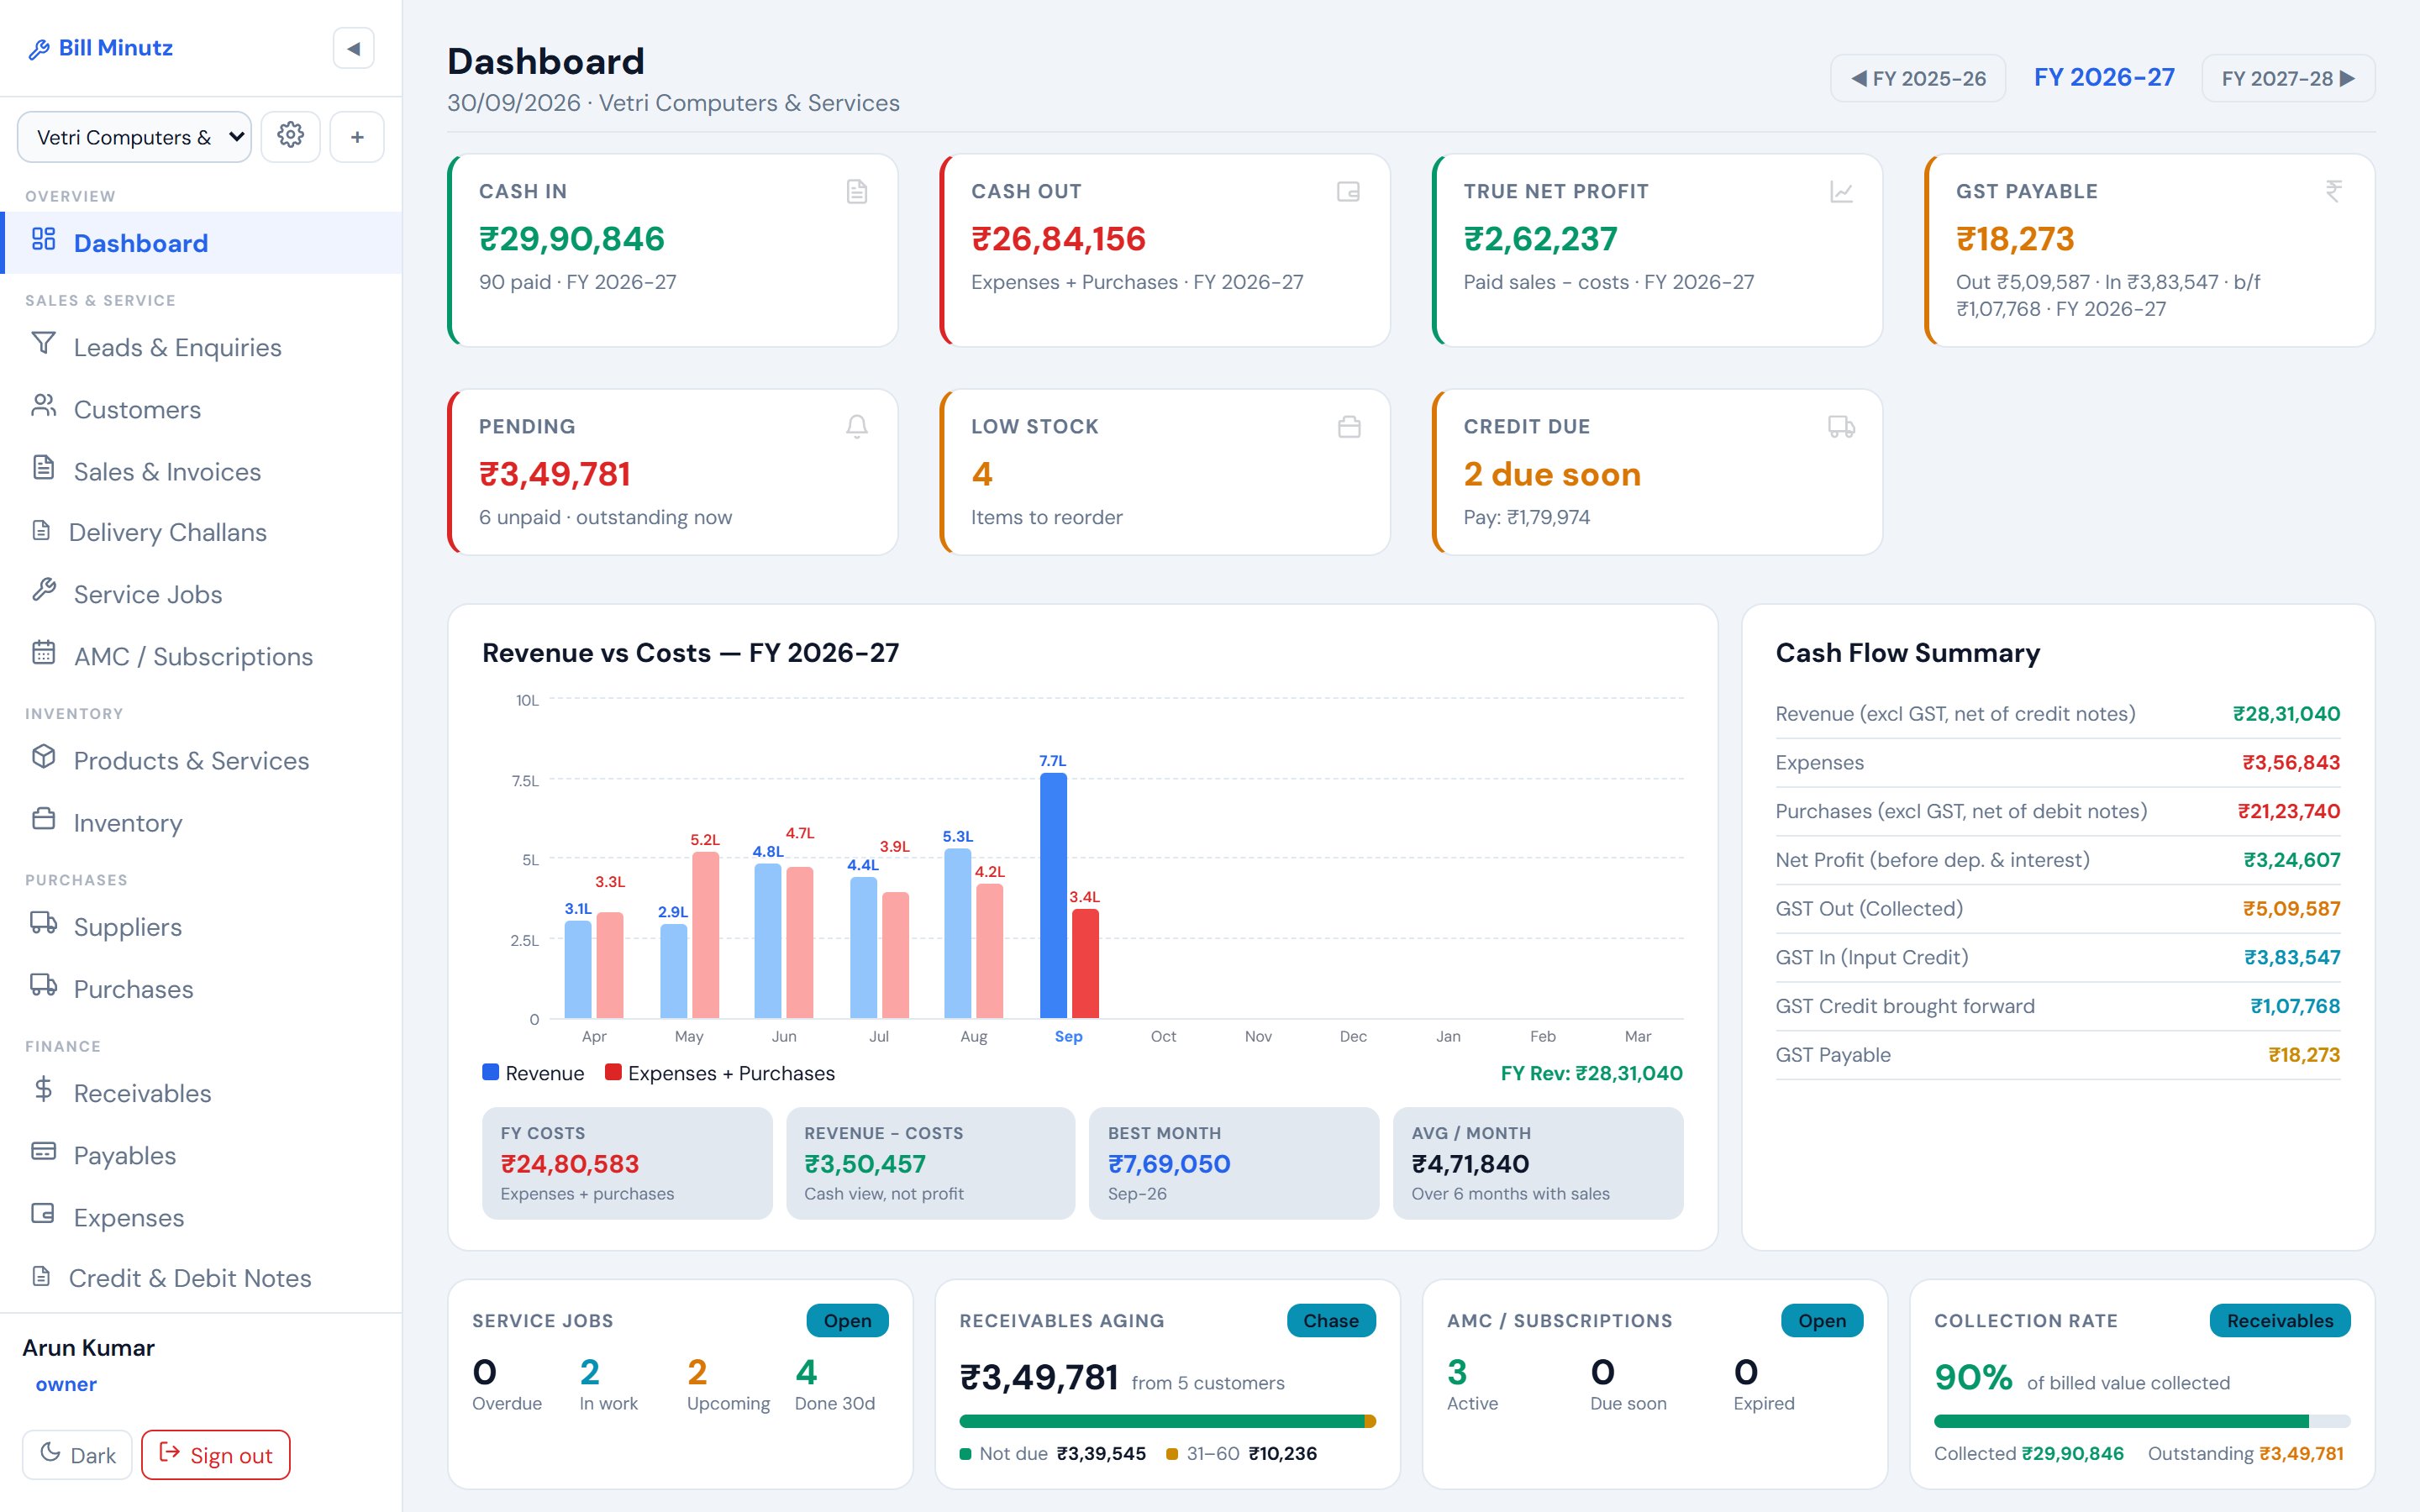Screen dimensions: 2420x1512
Task: Click the Products & Services box icon
Action: coord(44,756)
